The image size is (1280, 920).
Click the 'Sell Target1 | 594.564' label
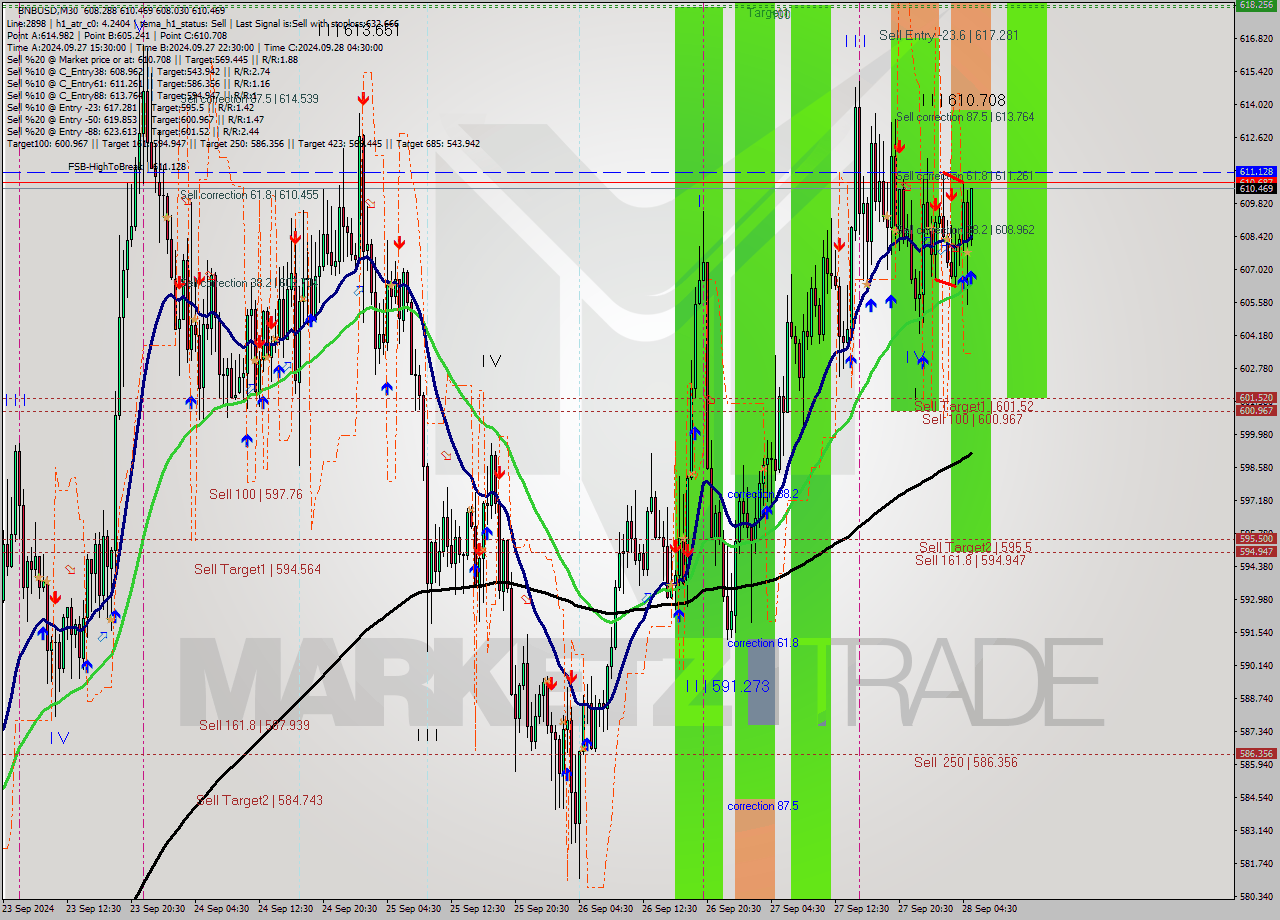tap(257, 569)
